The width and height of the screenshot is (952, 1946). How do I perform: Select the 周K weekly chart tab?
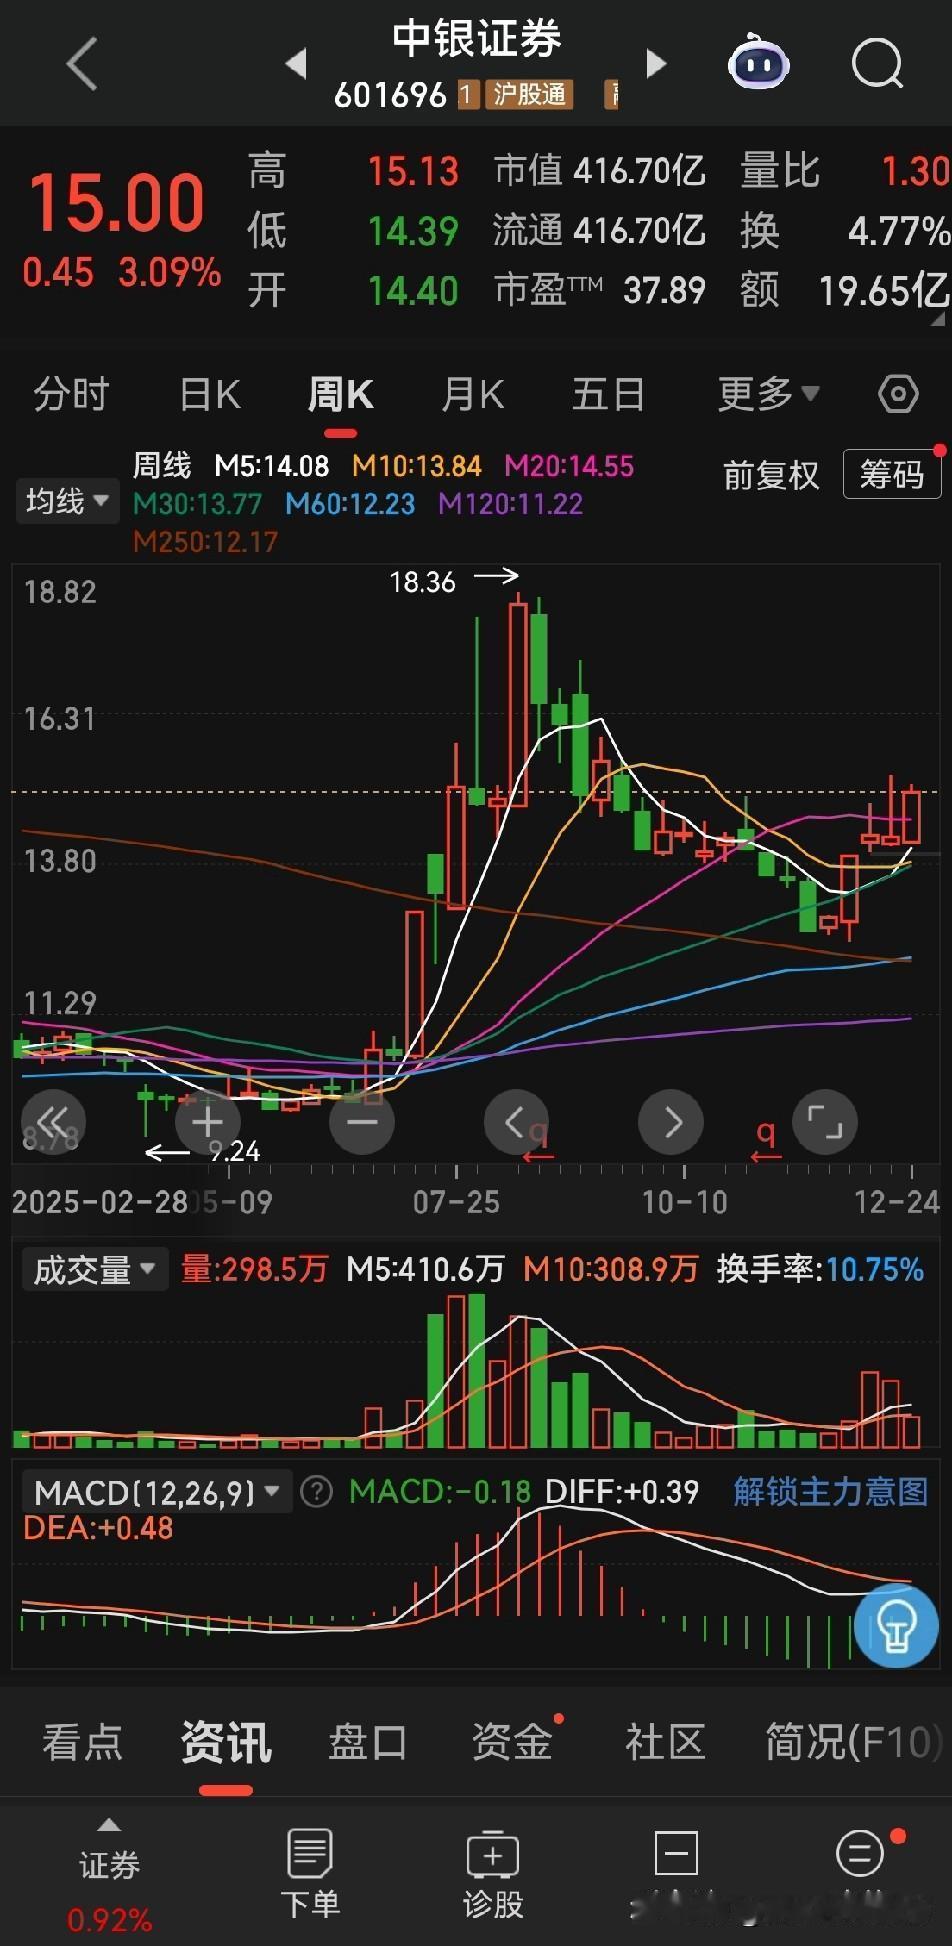pos(340,394)
